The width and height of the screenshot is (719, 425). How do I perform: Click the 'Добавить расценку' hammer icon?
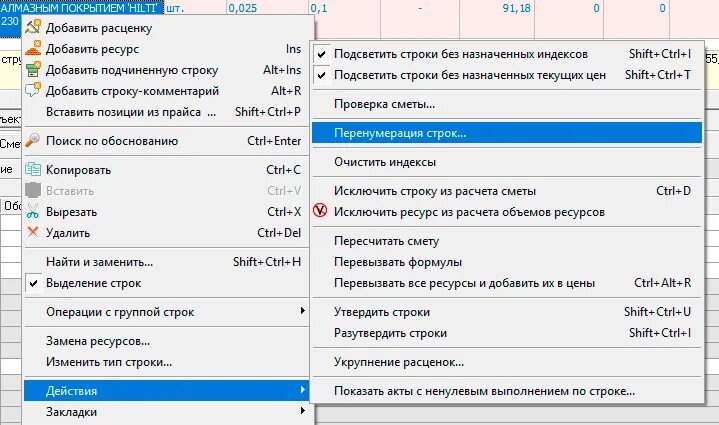tap(33, 28)
